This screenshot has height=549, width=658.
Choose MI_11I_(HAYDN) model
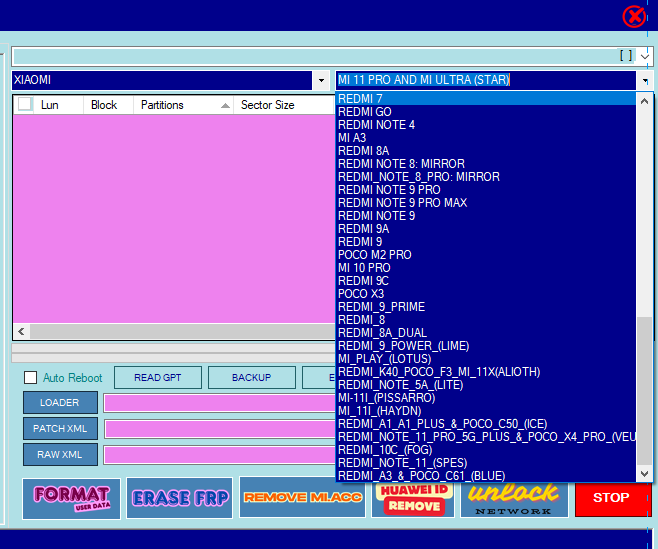[x=486, y=411]
